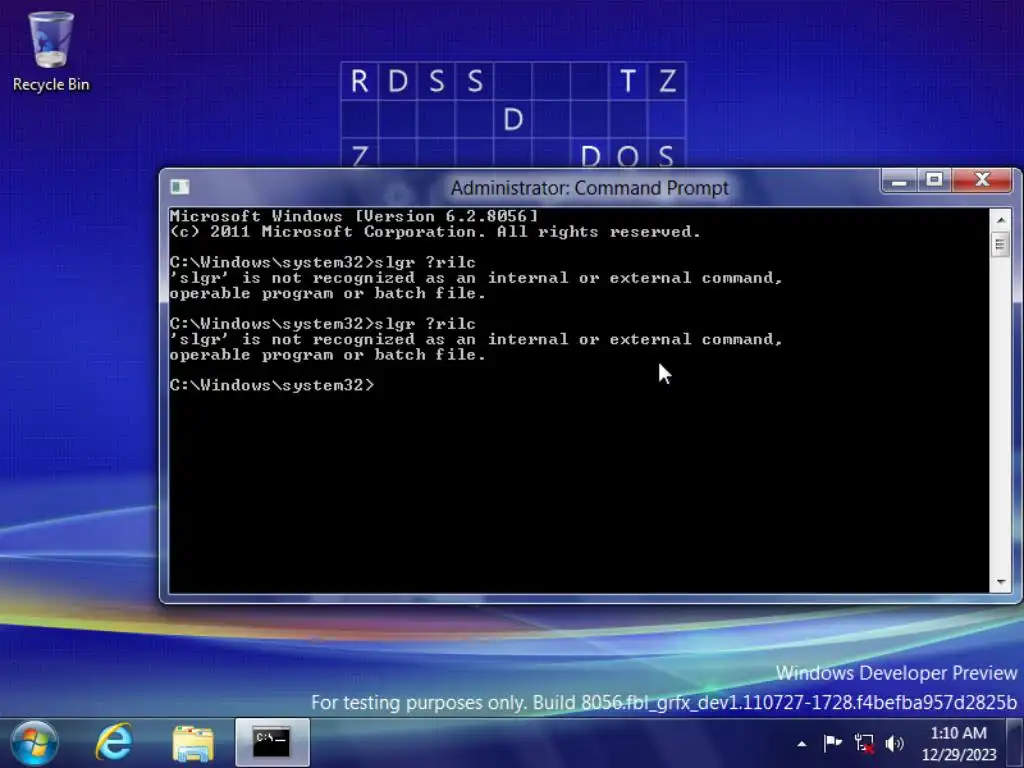Click the console scrollbar down arrow
The image size is (1024, 768).
(x=1000, y=582)
